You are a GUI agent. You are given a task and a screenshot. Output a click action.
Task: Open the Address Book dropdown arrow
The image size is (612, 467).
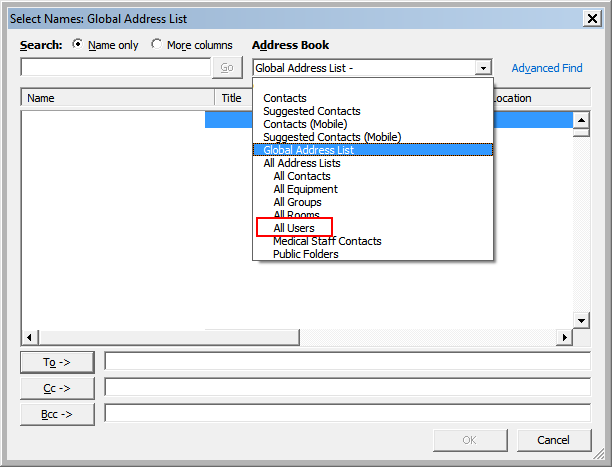483,68
